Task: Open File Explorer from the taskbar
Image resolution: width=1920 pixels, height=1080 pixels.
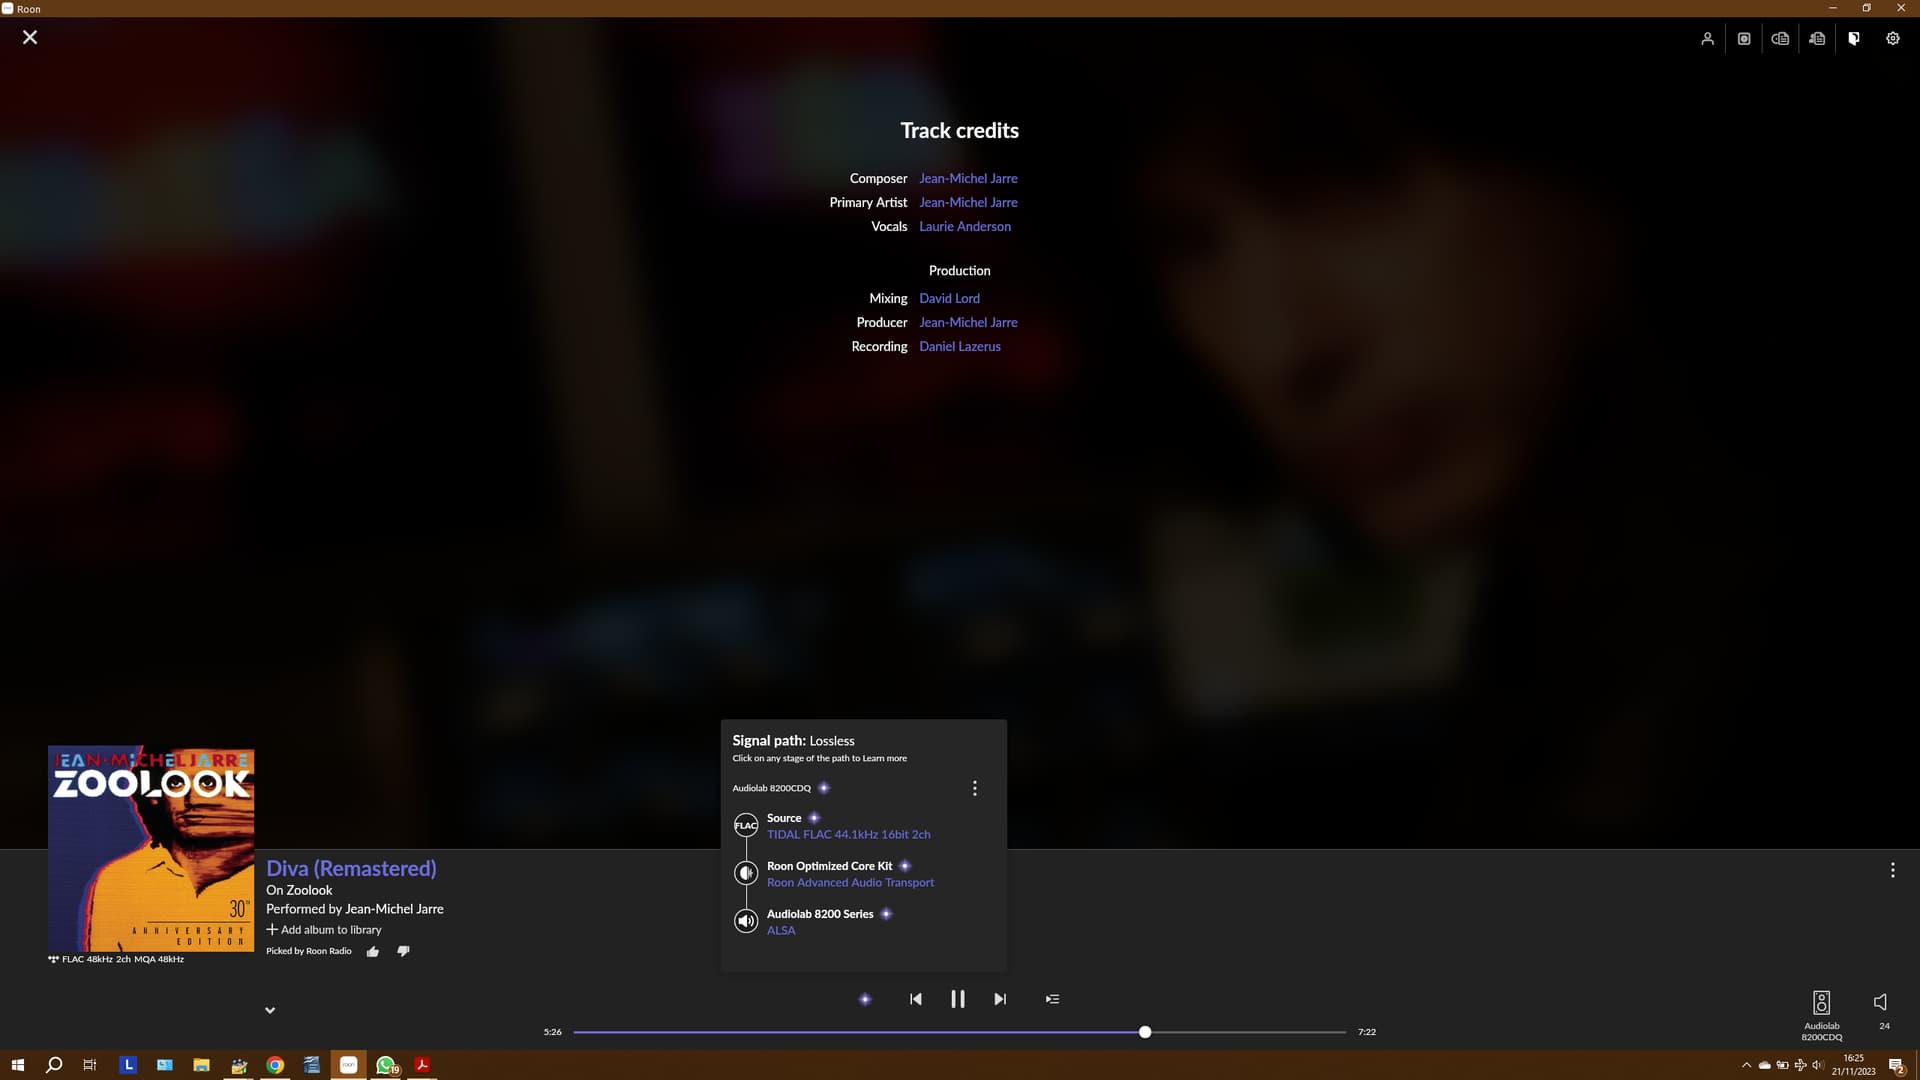Action: pos(201,1065)
